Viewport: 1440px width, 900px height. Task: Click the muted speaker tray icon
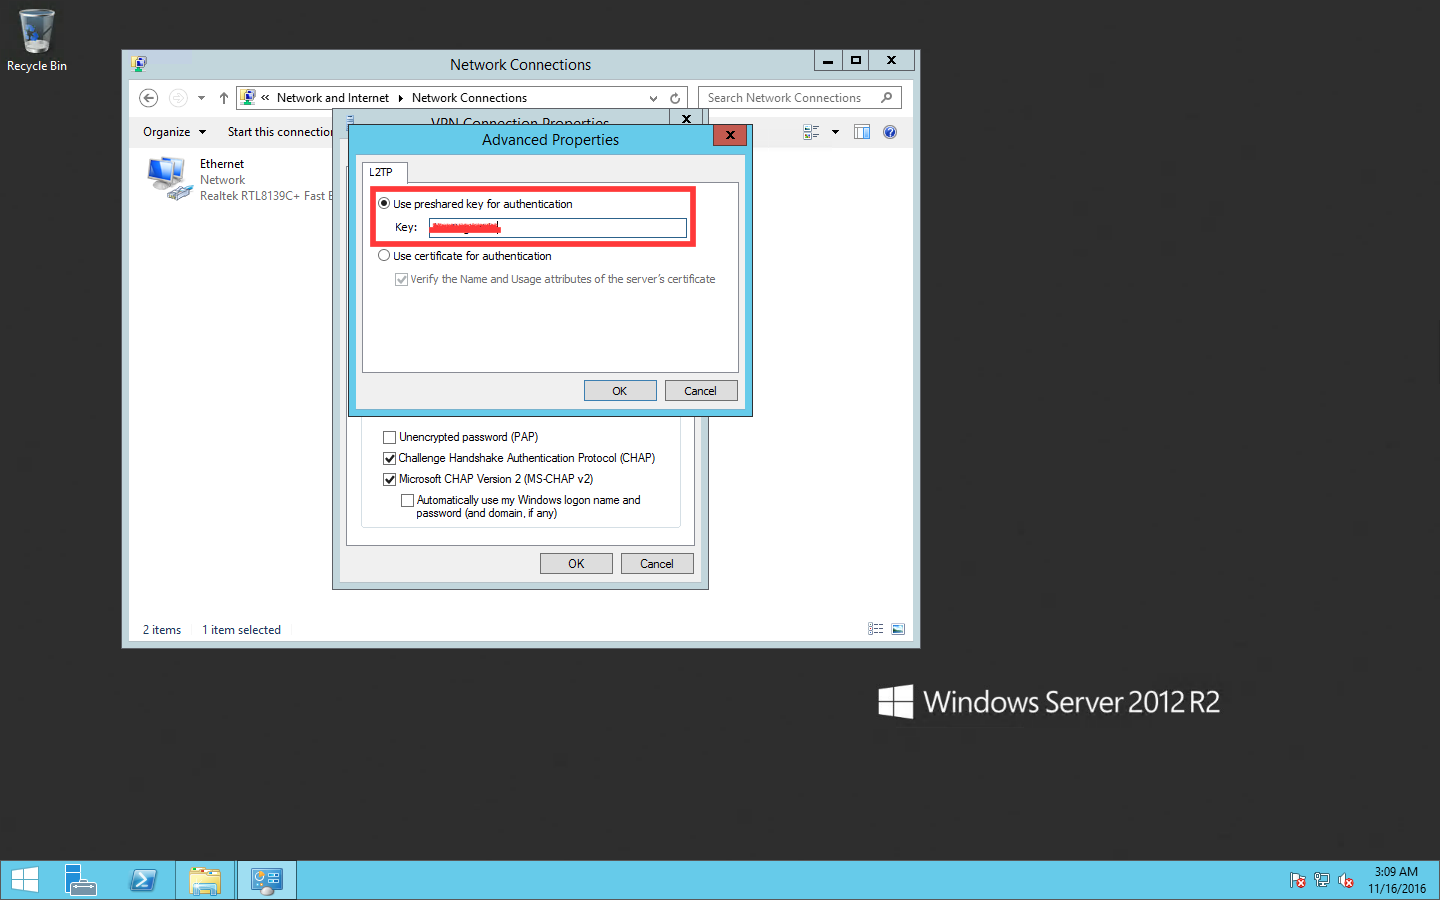click(1346, 880)
